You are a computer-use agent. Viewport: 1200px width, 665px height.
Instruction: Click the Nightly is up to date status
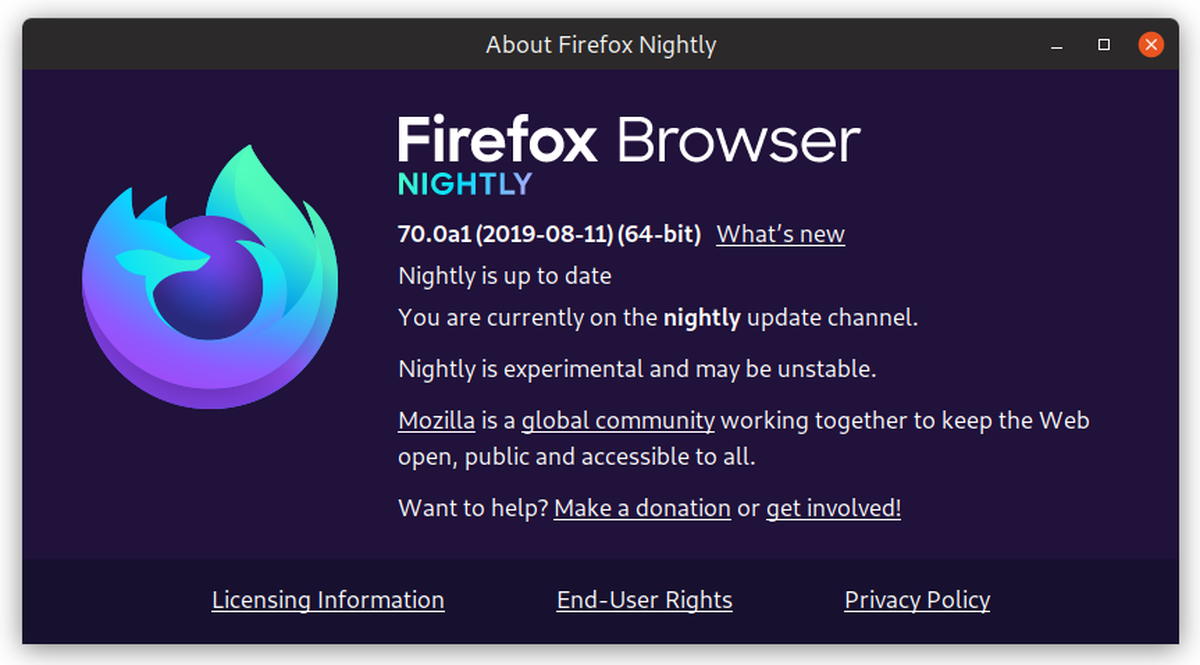point(504,275)
